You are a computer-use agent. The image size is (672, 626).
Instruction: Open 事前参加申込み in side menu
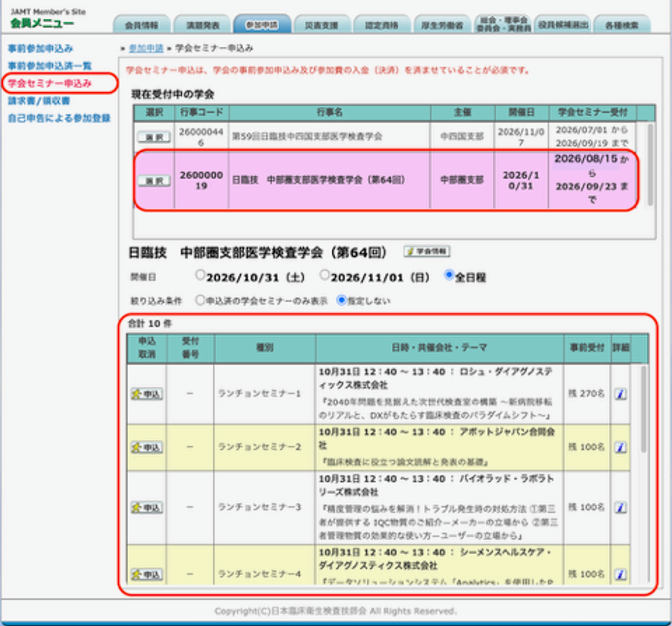[x=40, y=48]
